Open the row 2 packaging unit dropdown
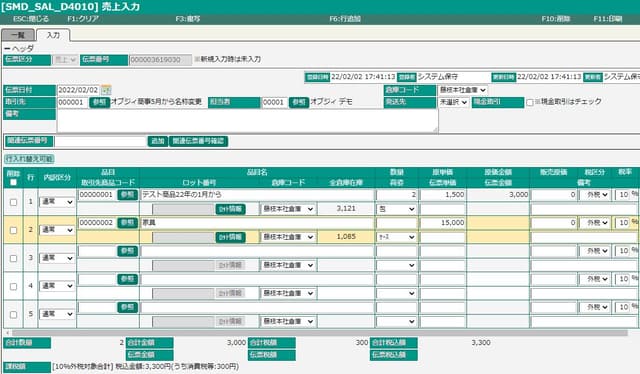 (396, 237)
